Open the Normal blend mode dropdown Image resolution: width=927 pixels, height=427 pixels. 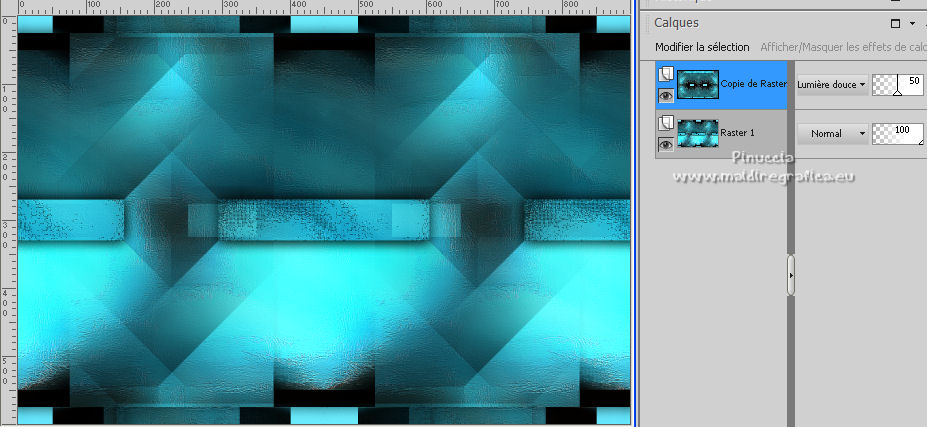832,134
